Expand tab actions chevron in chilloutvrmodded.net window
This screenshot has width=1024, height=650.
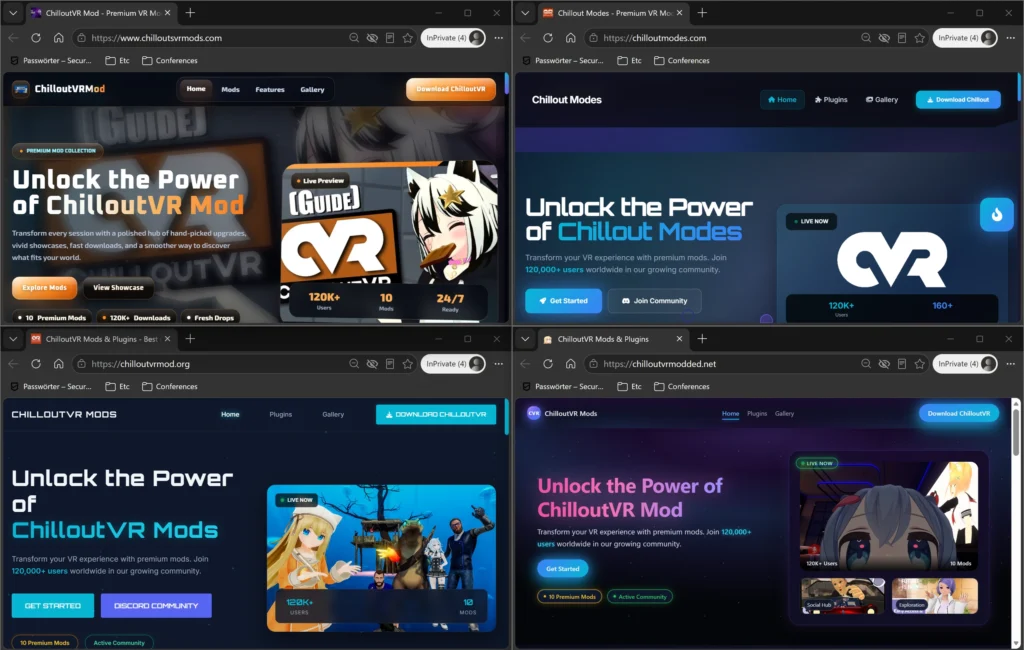[525, 338]
